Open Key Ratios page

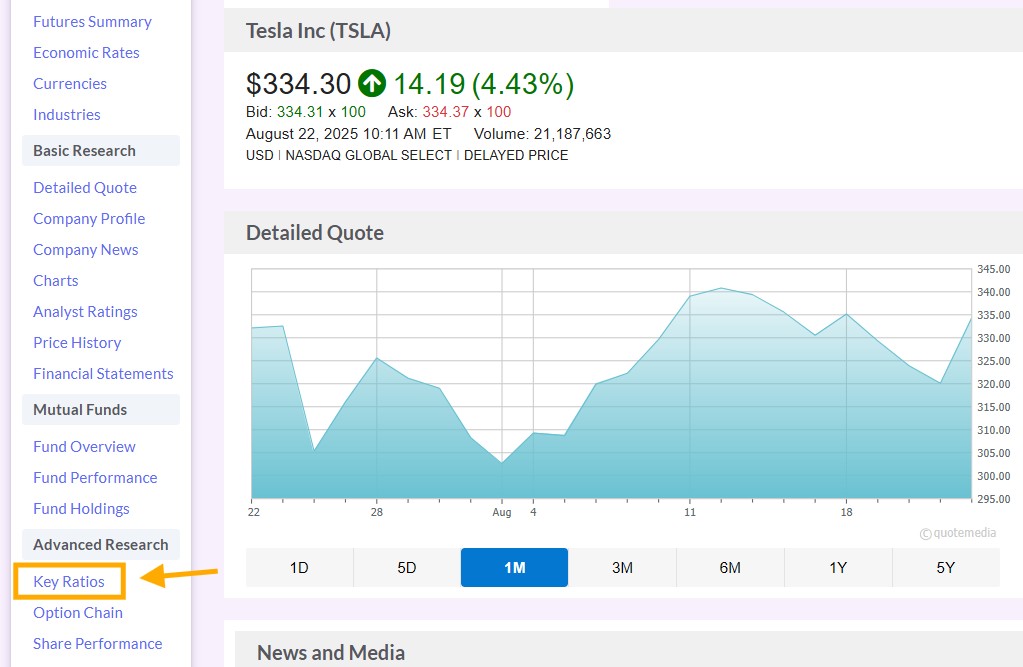(69, 582)
